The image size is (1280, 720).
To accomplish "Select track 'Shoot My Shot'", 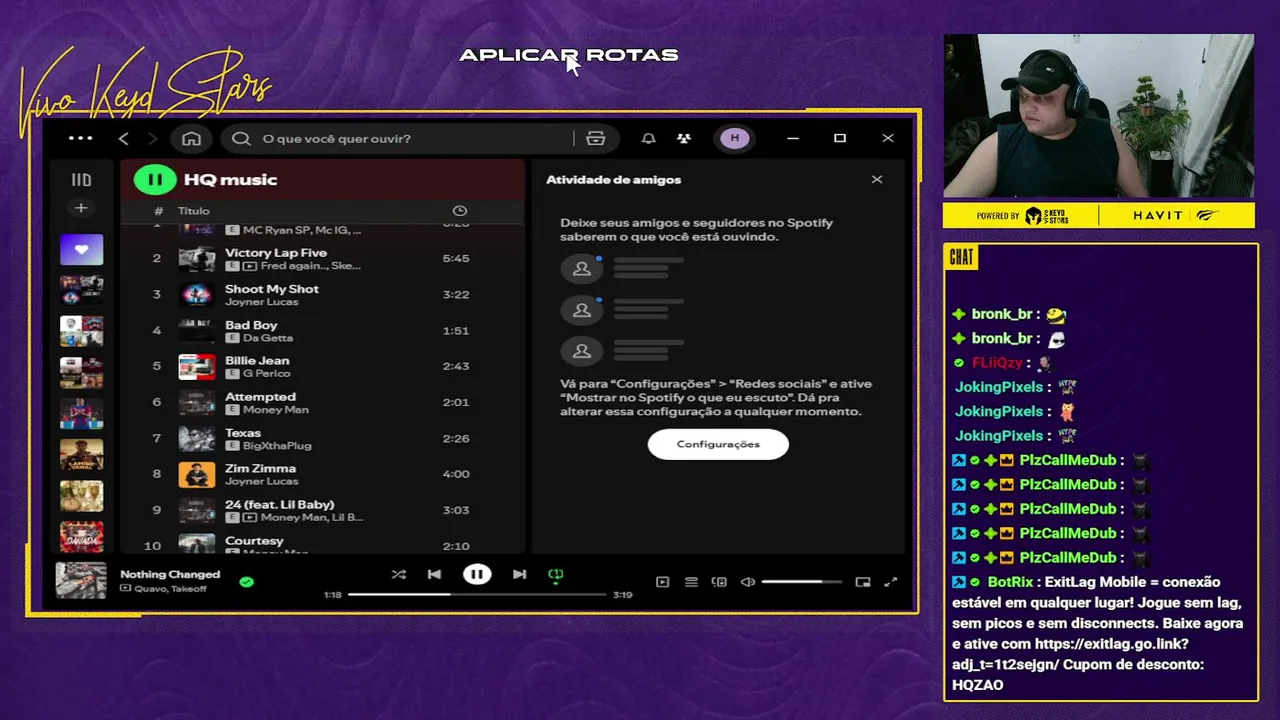I will pos(272,289).
